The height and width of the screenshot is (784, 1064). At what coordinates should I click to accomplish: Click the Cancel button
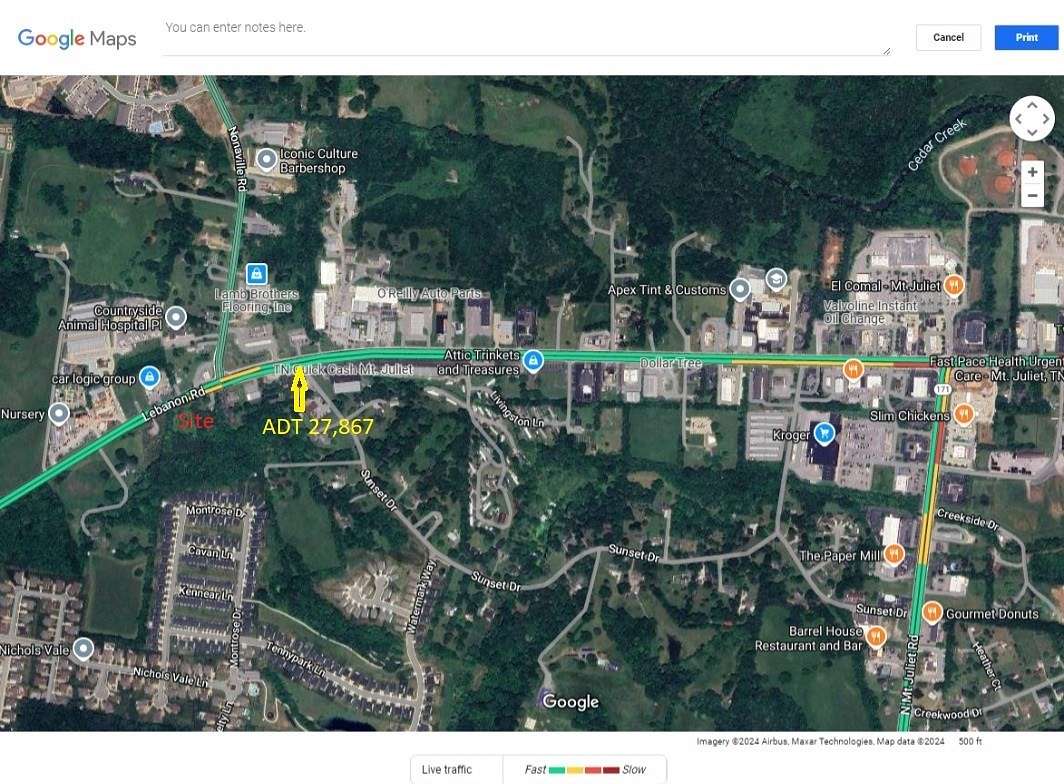pyautogui.click(x=947, y=37)
